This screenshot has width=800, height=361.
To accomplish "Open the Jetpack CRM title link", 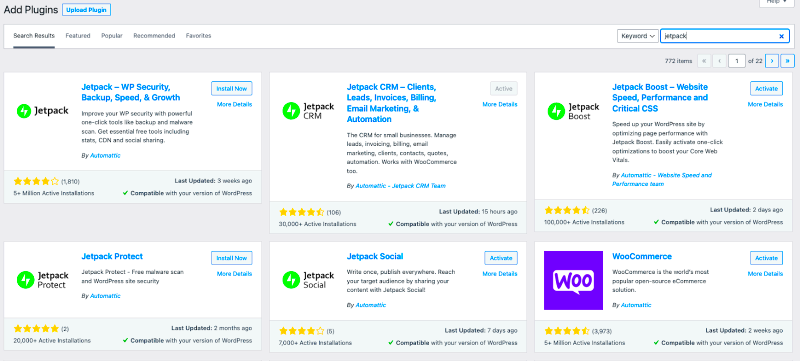I will (391, 103).
